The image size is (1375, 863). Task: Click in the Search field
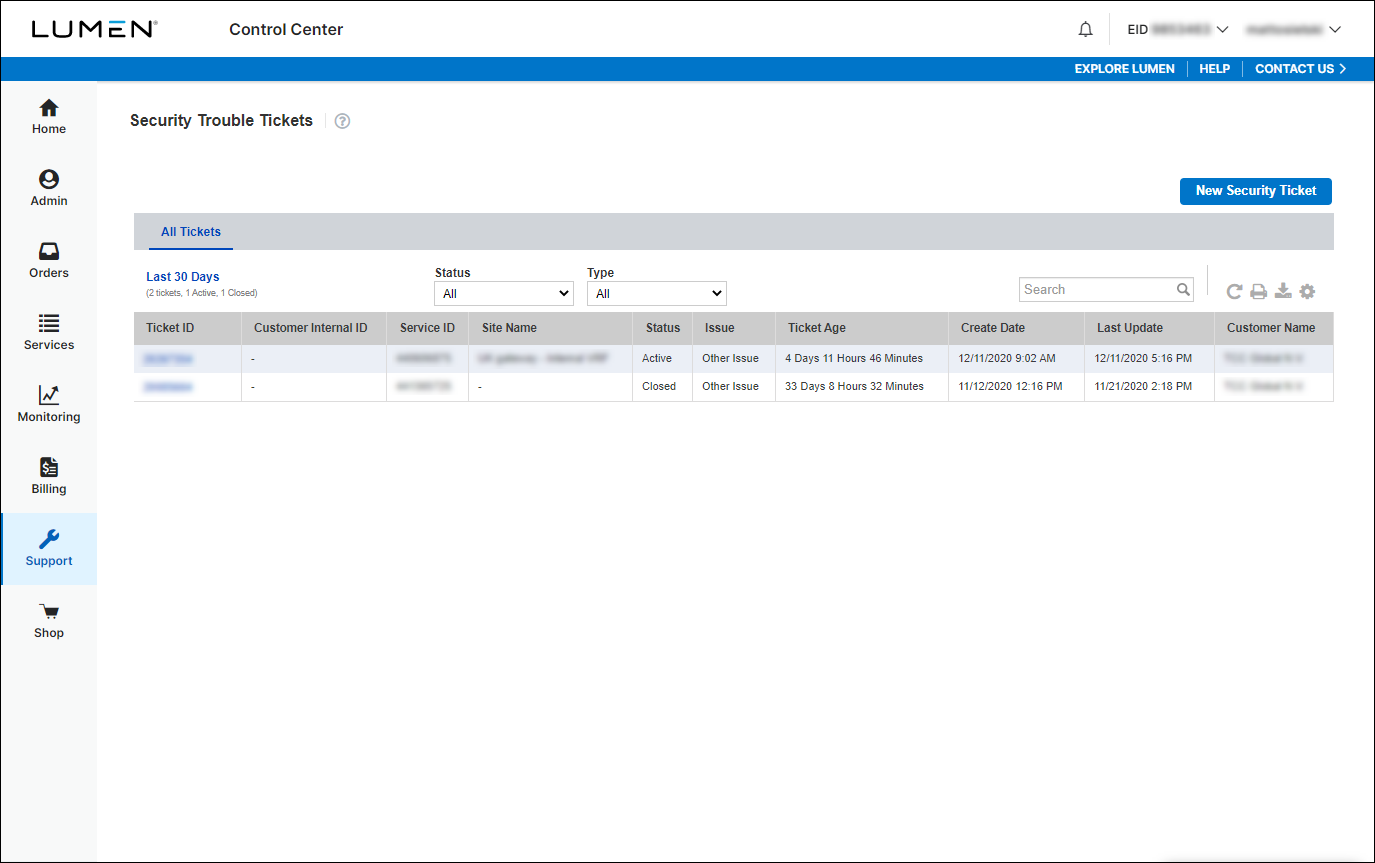pos(1097,290)
